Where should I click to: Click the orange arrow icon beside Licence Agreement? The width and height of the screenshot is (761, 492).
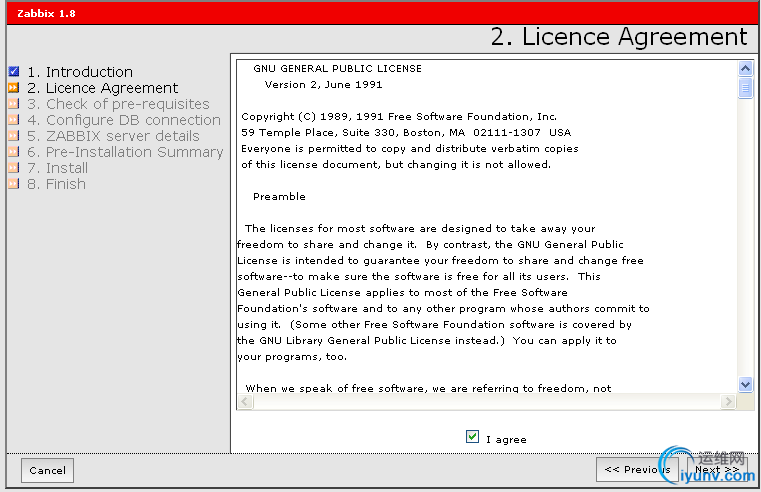click(14, 88)
